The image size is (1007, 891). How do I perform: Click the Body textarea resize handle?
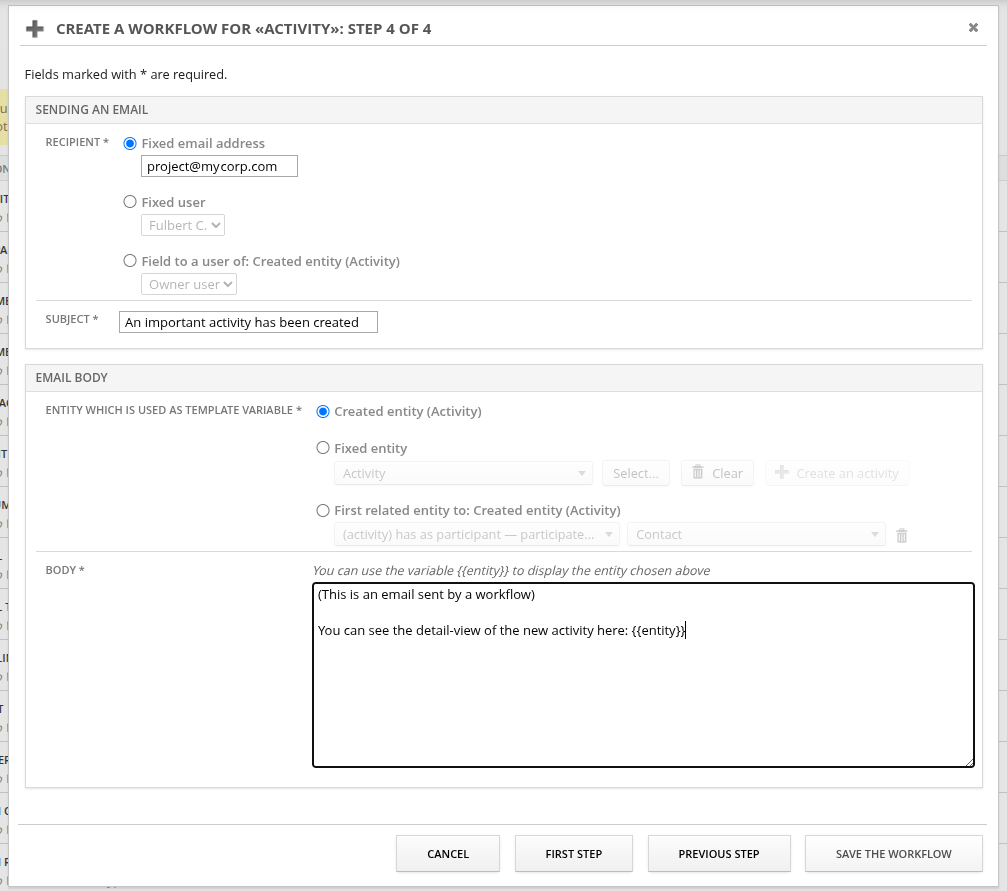click(969, 762)
